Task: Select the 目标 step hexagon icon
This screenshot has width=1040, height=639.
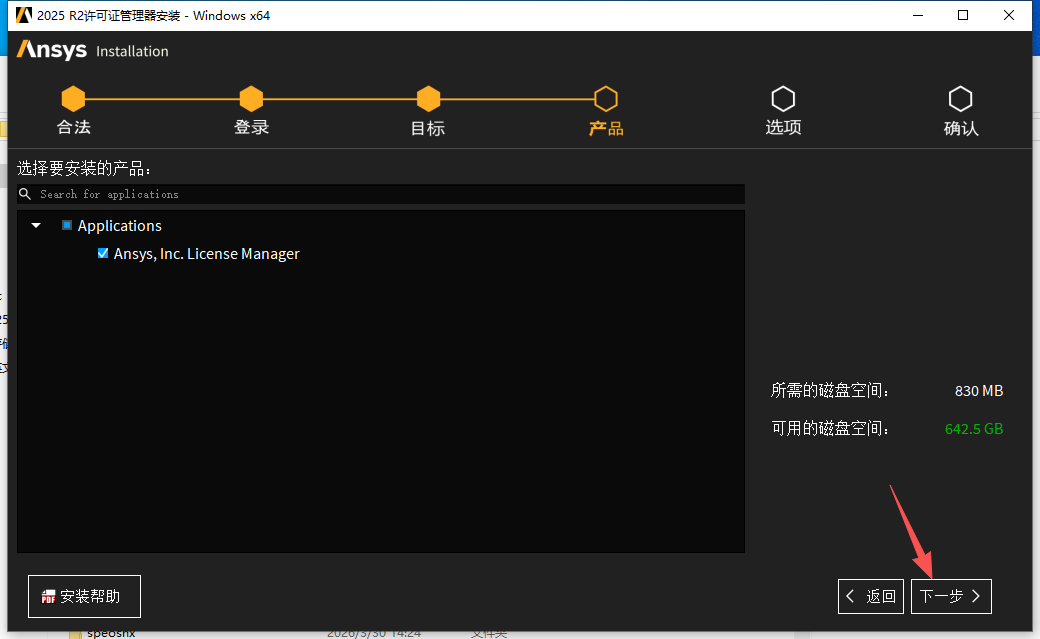Action: [x=427, y=98]
